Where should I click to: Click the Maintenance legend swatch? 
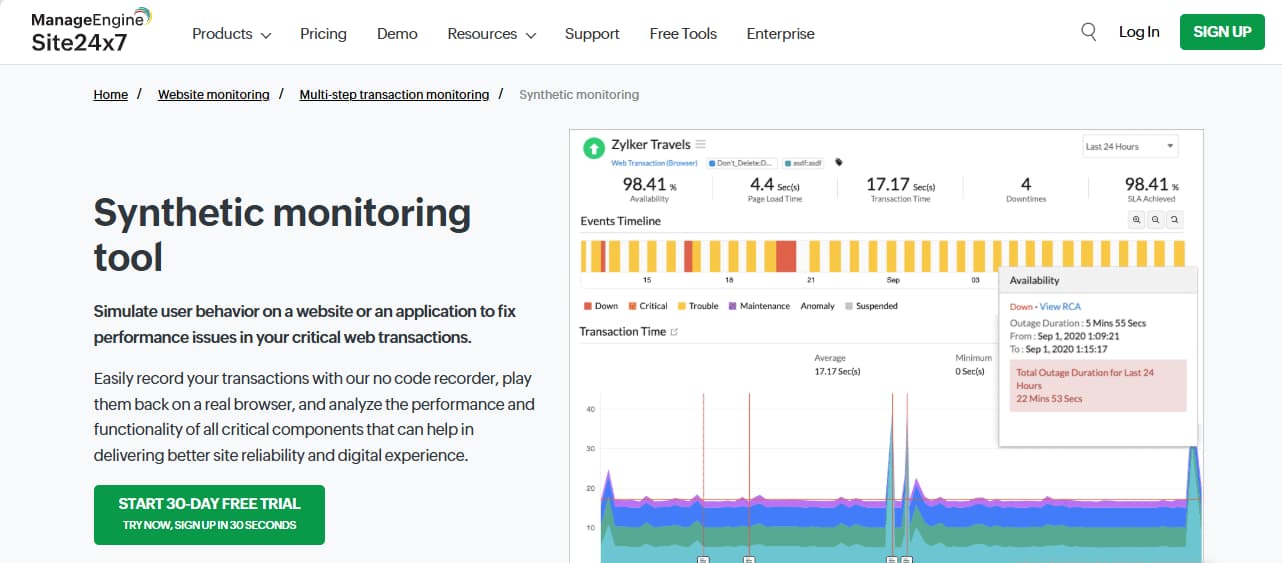click(x=732, y=306)
